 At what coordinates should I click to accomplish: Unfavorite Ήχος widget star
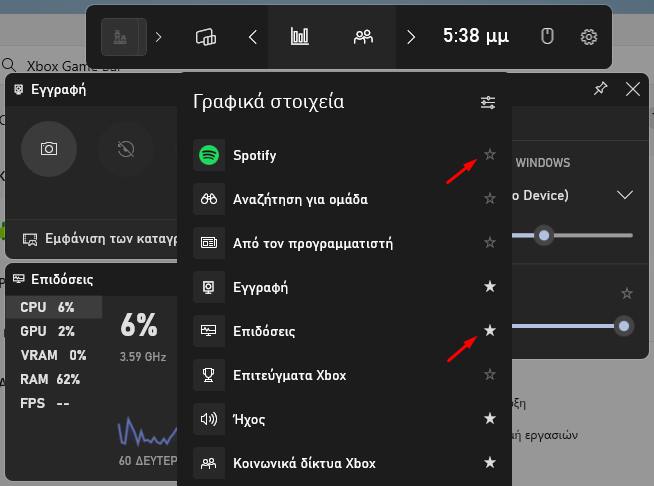click(490, 418)
